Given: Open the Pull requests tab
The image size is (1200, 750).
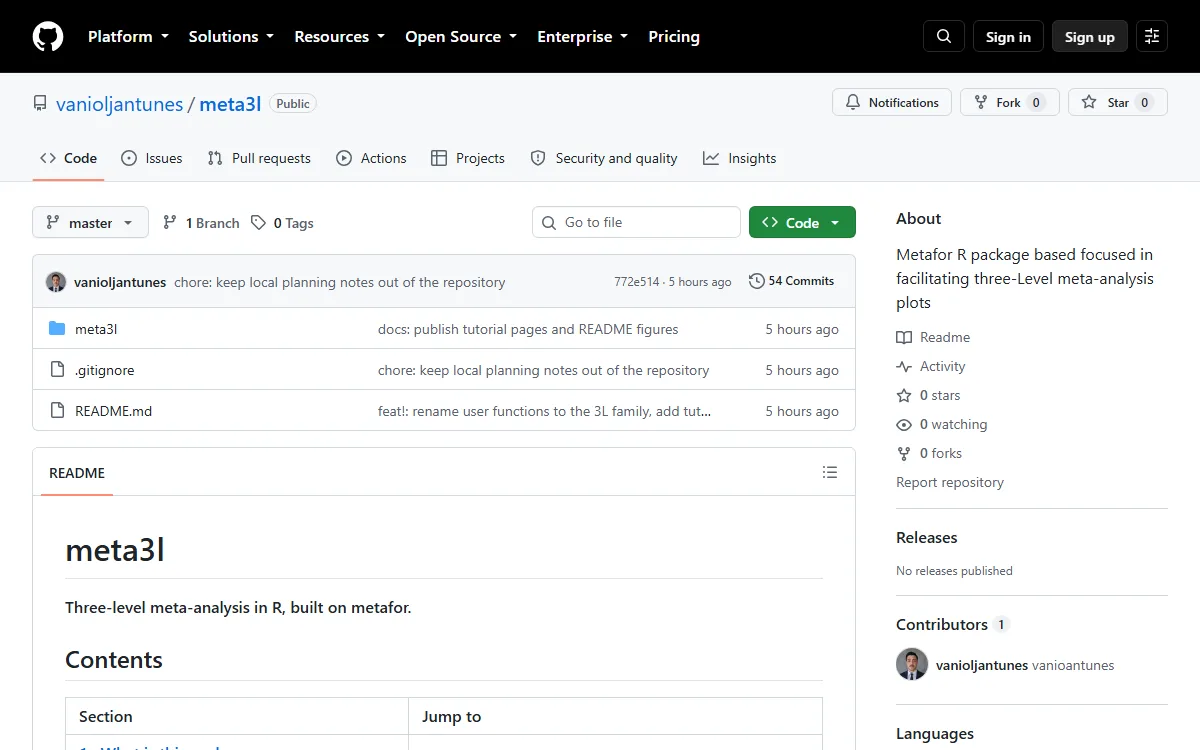Looking at the screenshot, I should pos(259,158).
